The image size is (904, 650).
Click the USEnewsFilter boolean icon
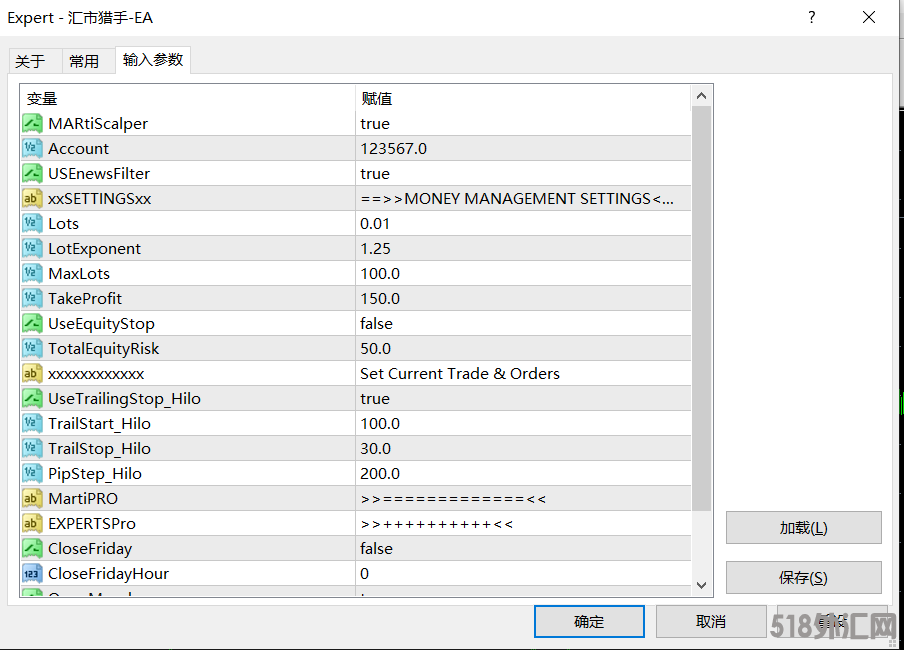pos(32,174)
